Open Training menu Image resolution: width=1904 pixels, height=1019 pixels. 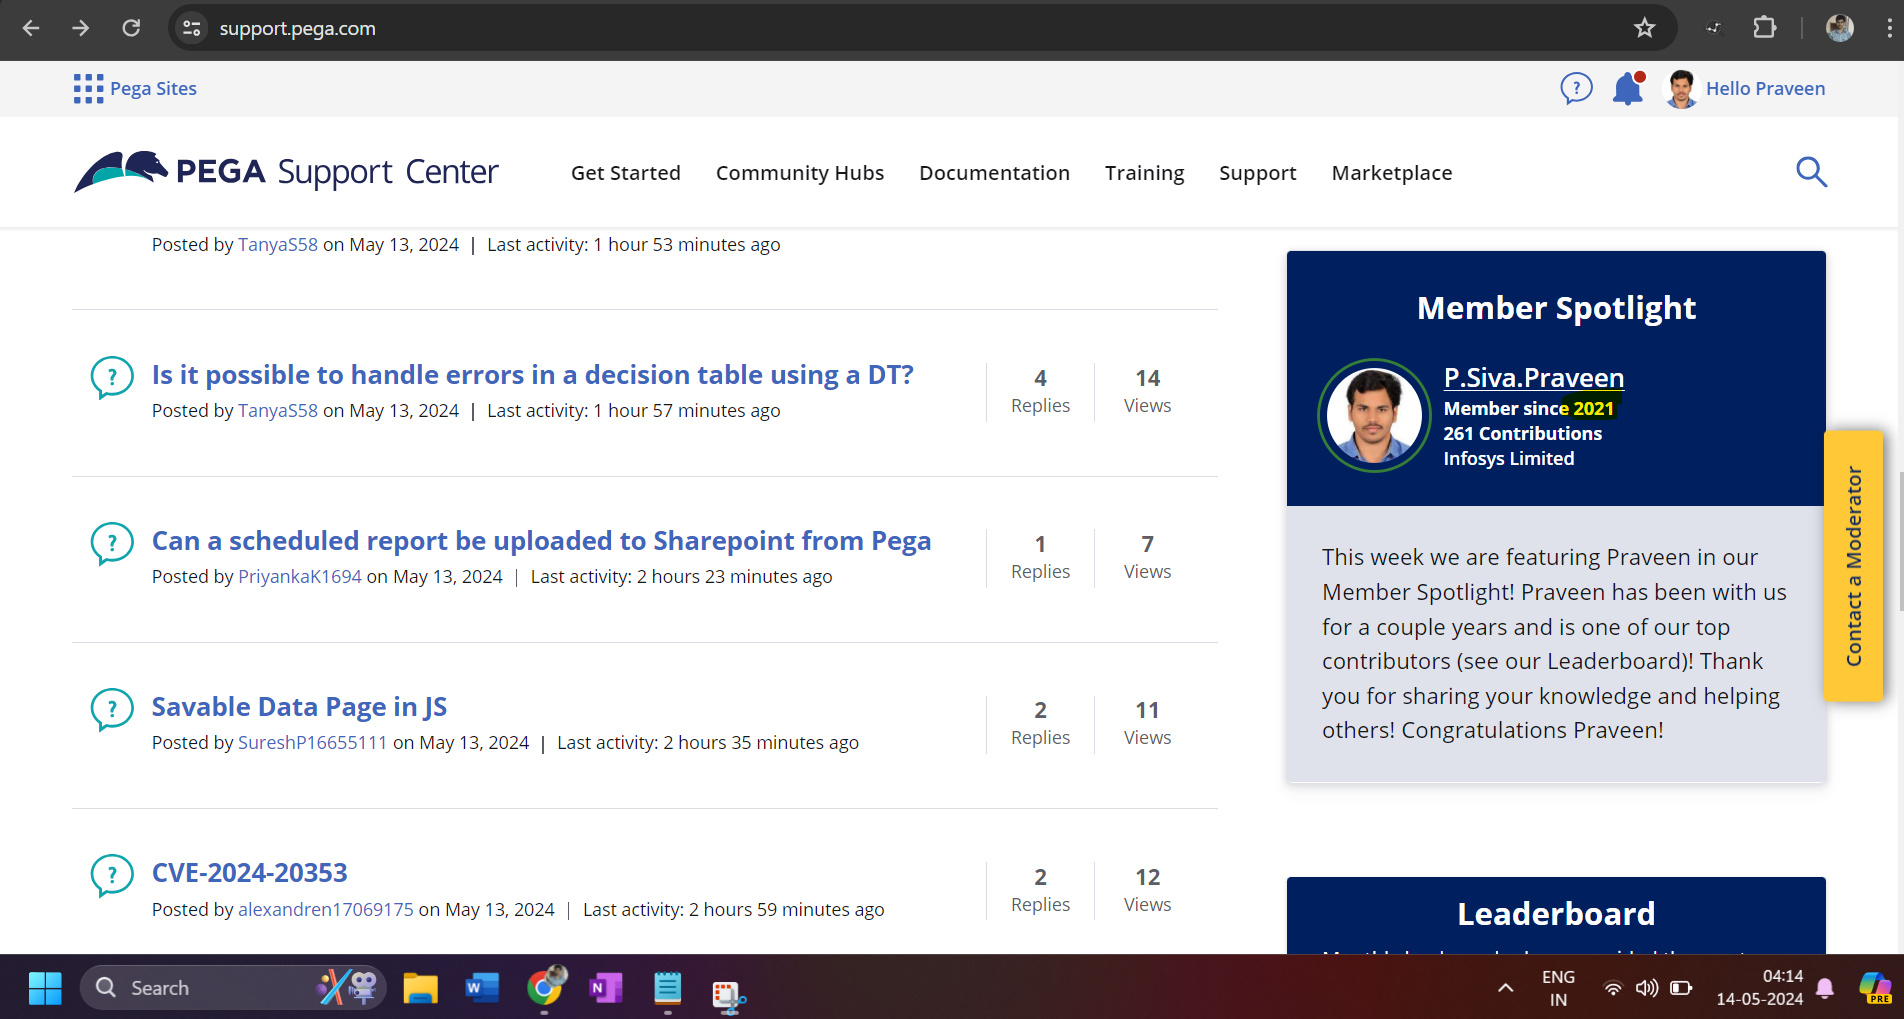(x=1144, y=172)
